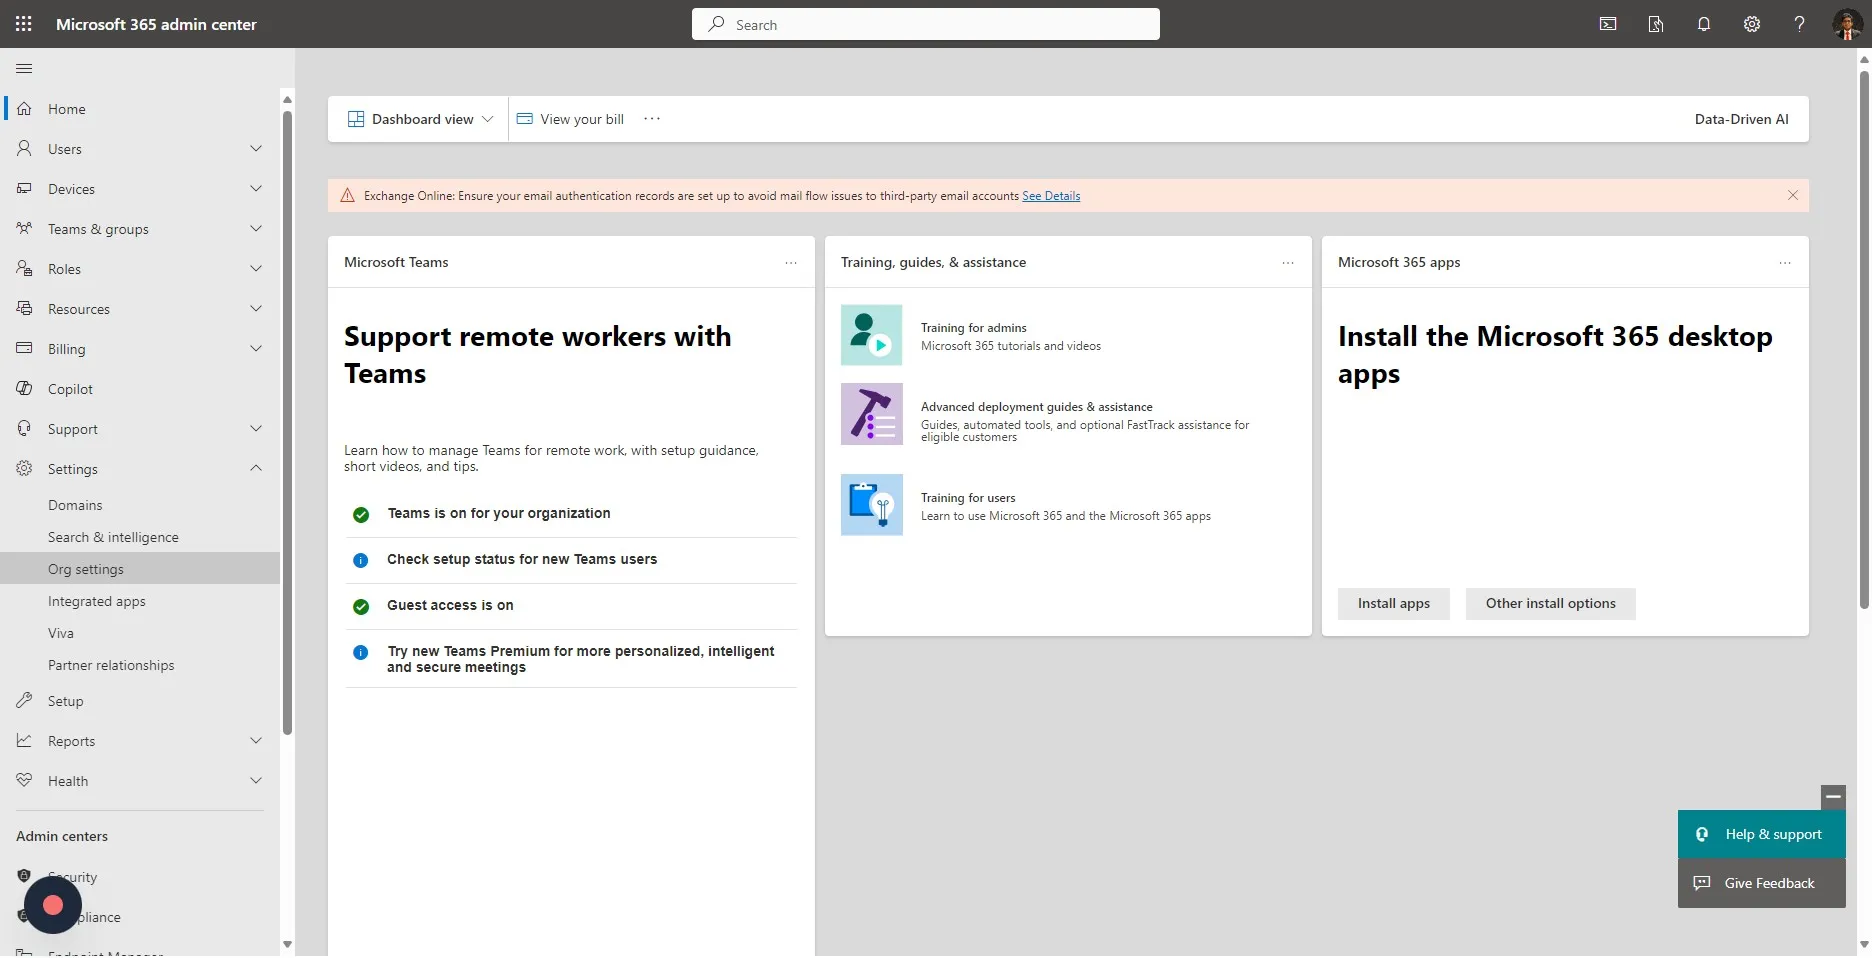Open the Dashboard view dropdown
This screenshot has width=1872, height=958.
pos(420,119)
